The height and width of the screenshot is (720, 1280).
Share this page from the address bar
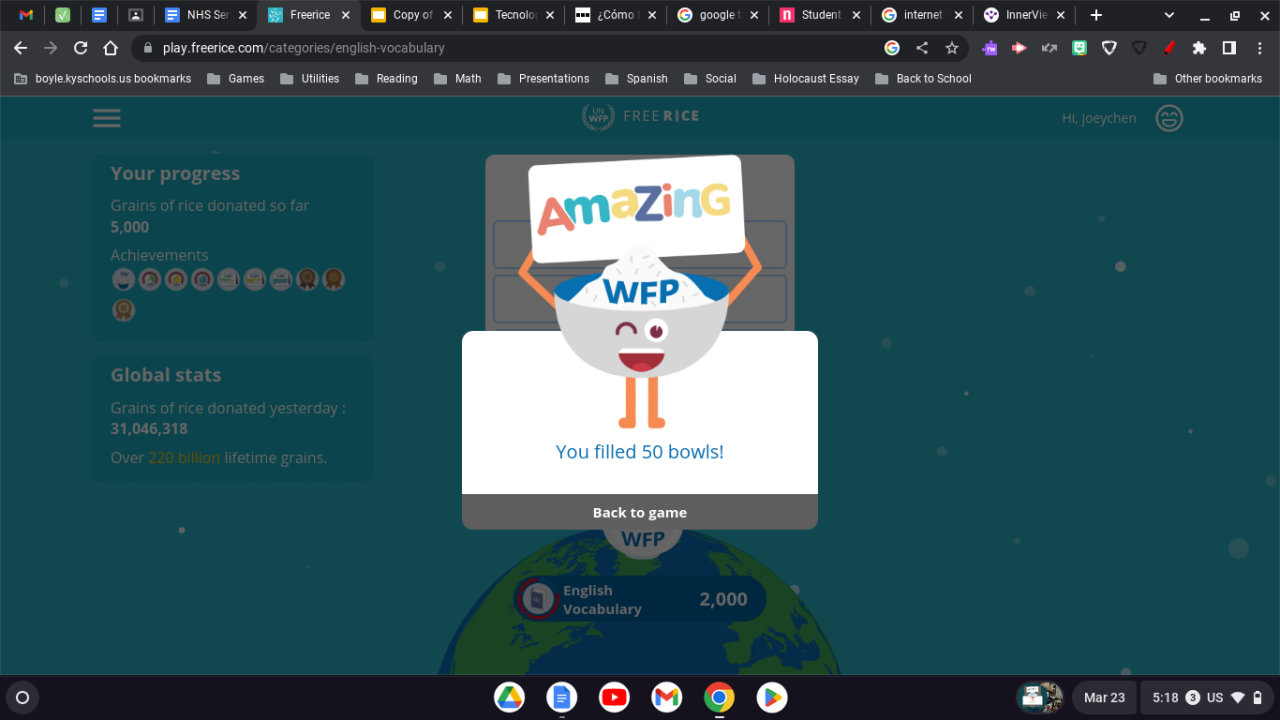click(x=922, y=48)
